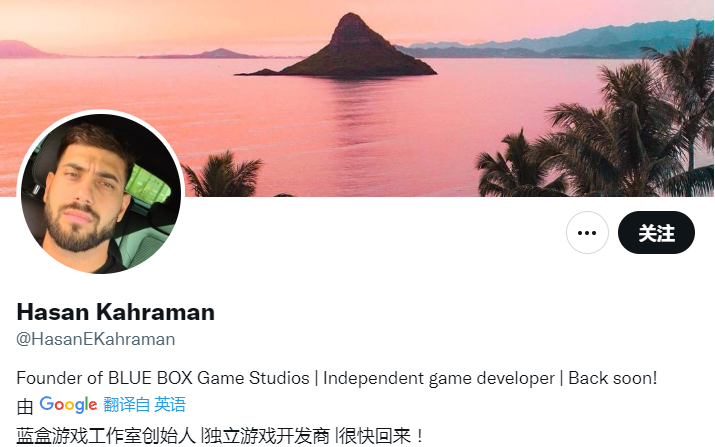
Task: Click the Hasan Kahraman display name
Action: click(116, 312)
